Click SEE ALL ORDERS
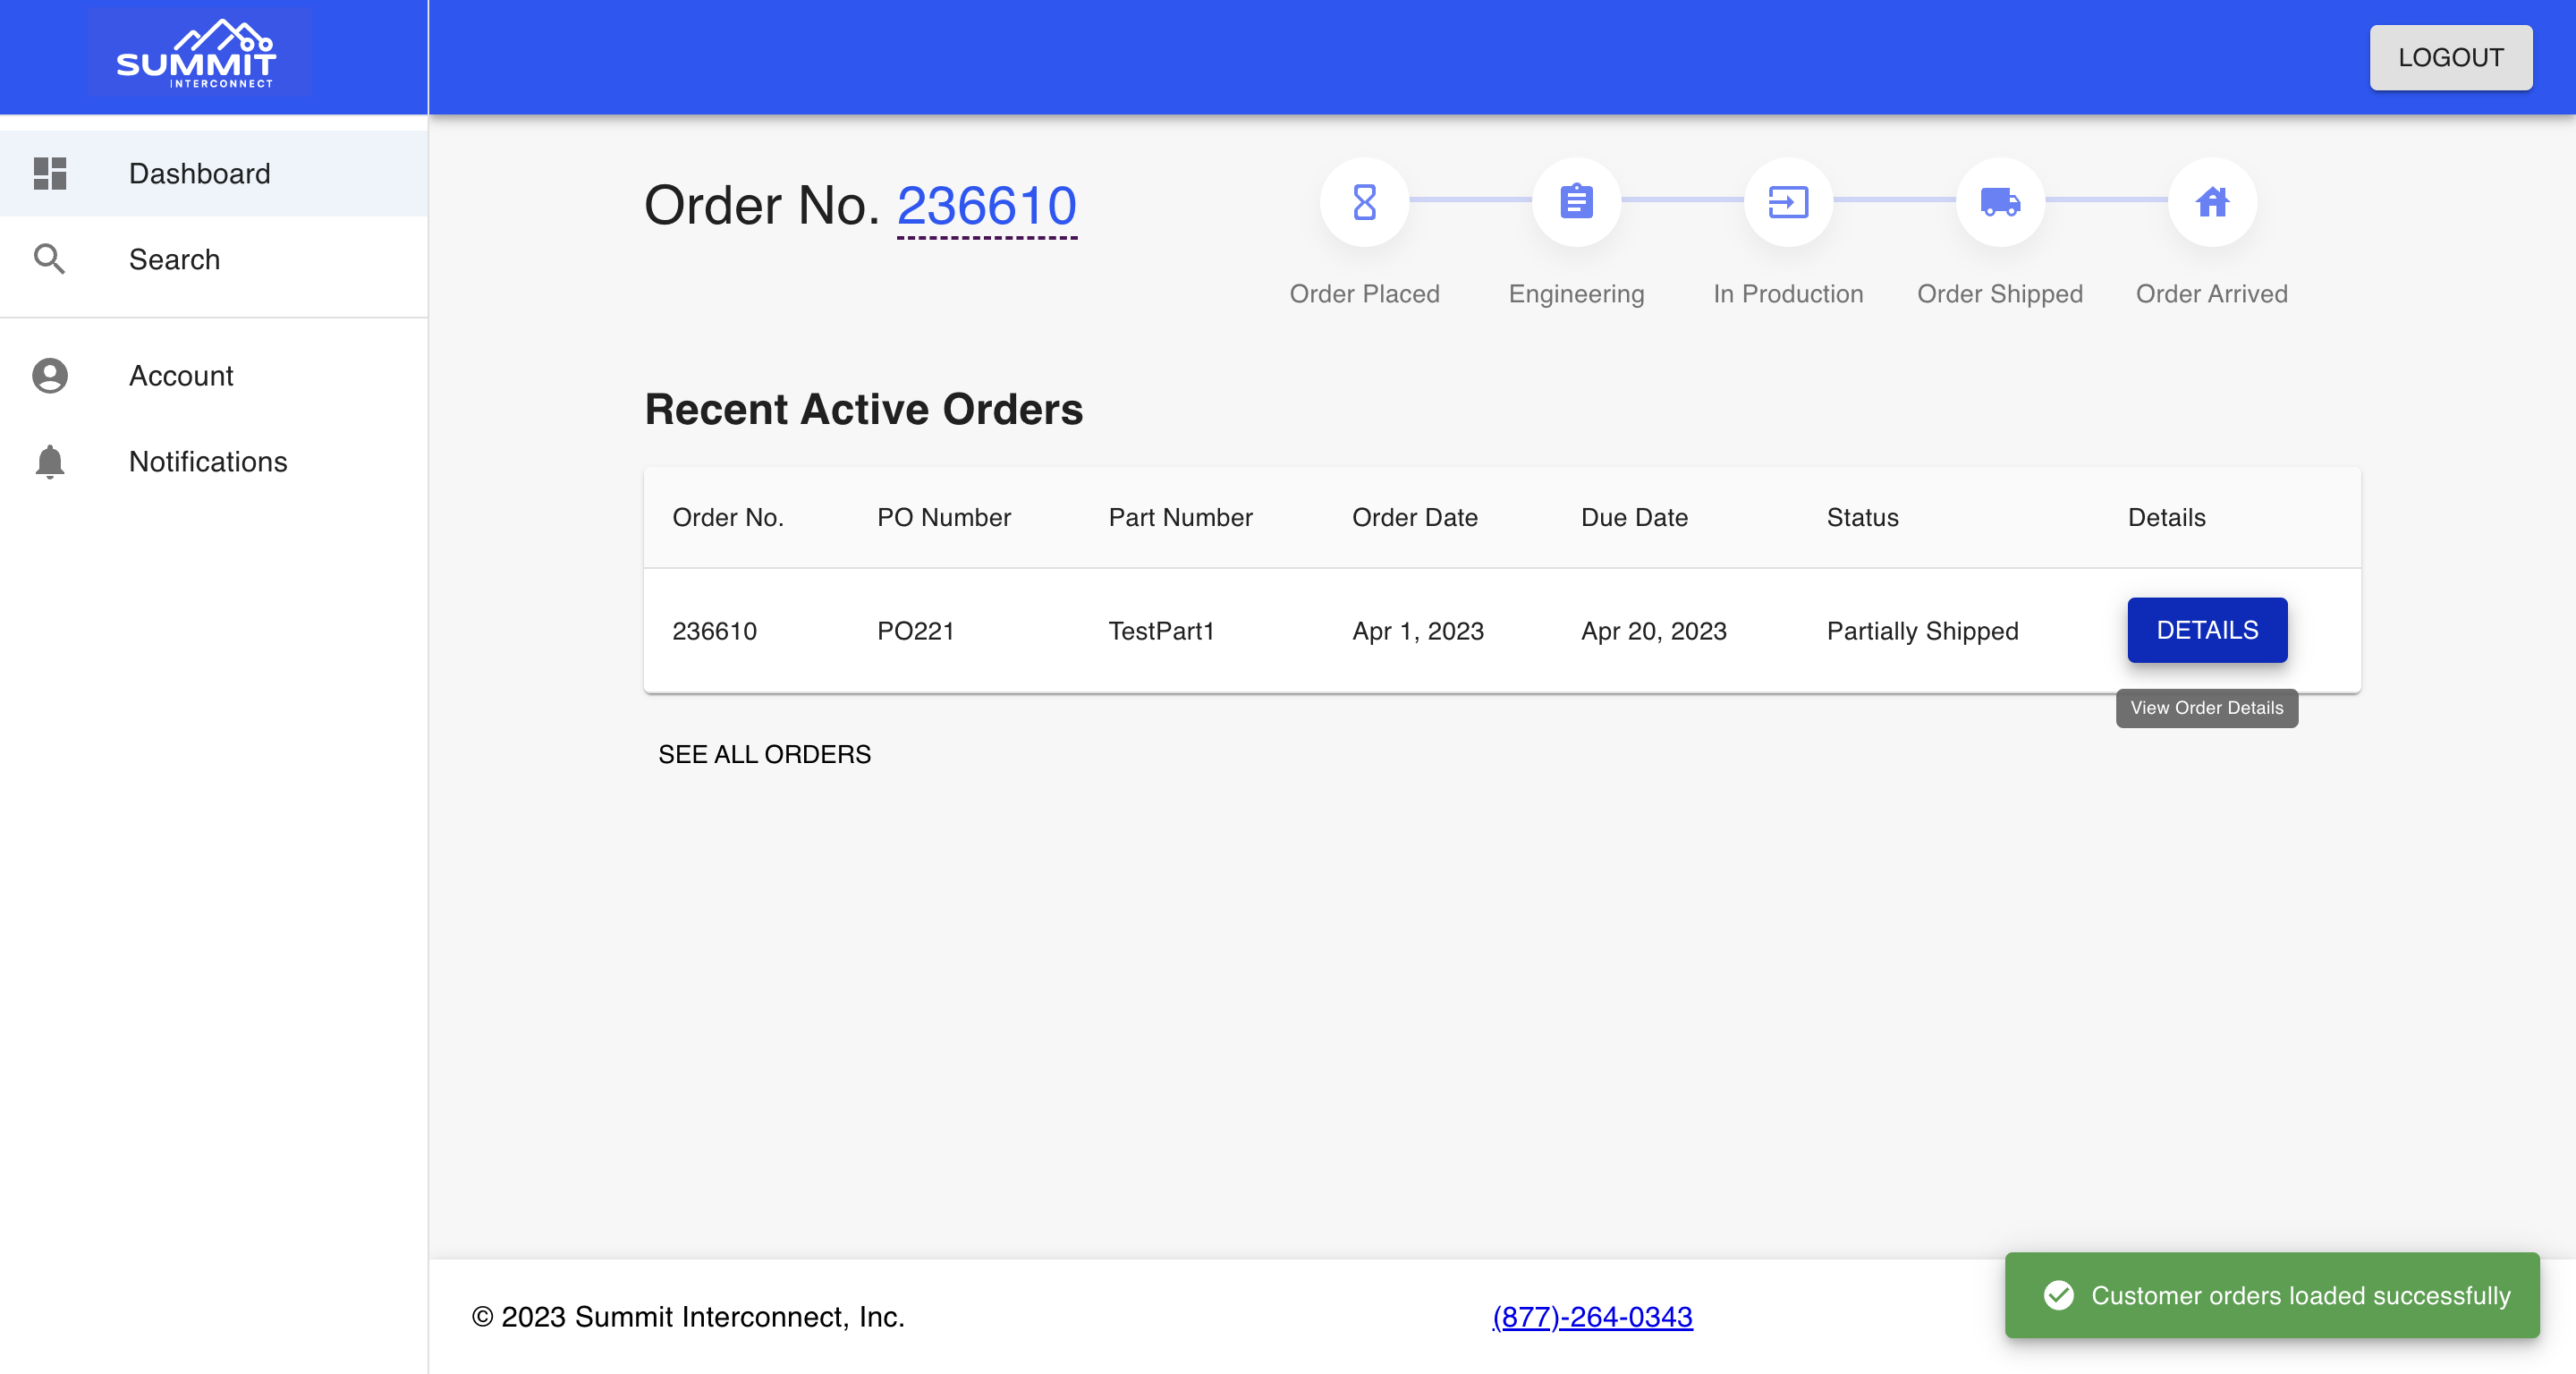 (764, 754)
